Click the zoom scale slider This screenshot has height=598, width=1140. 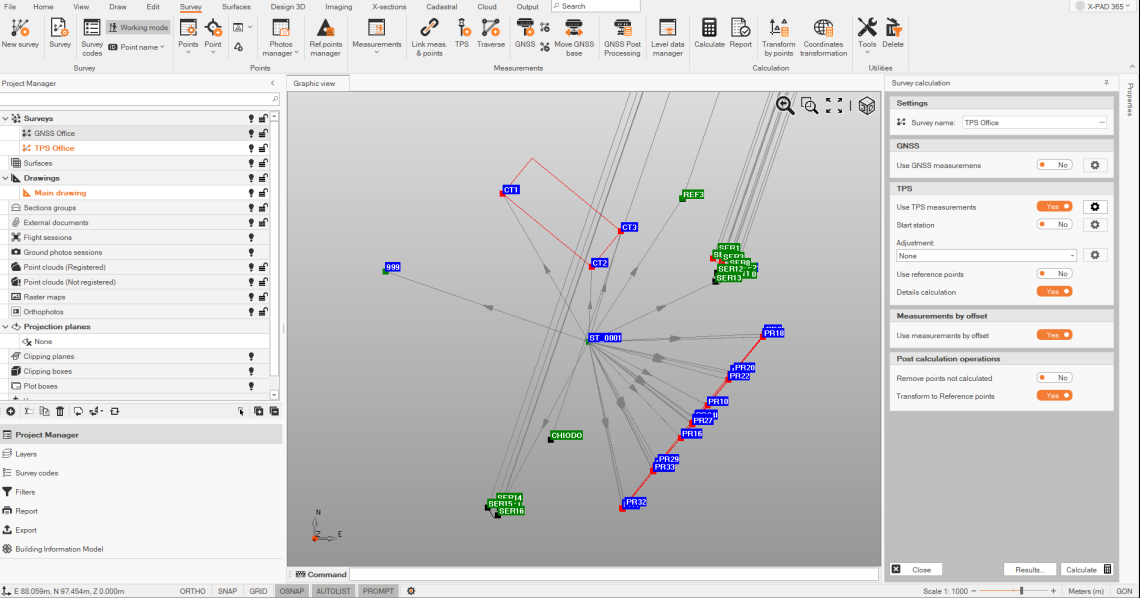coord(1021,591)
